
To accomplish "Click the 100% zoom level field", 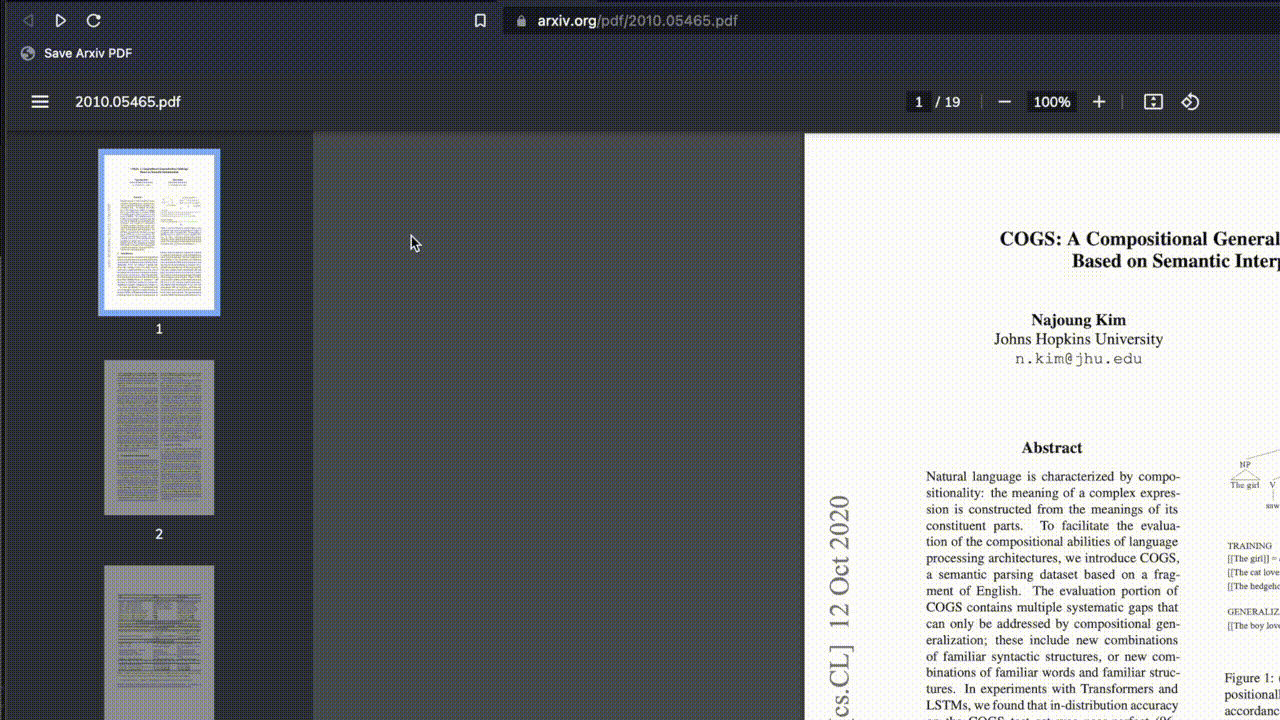I will coord(1052,102).
